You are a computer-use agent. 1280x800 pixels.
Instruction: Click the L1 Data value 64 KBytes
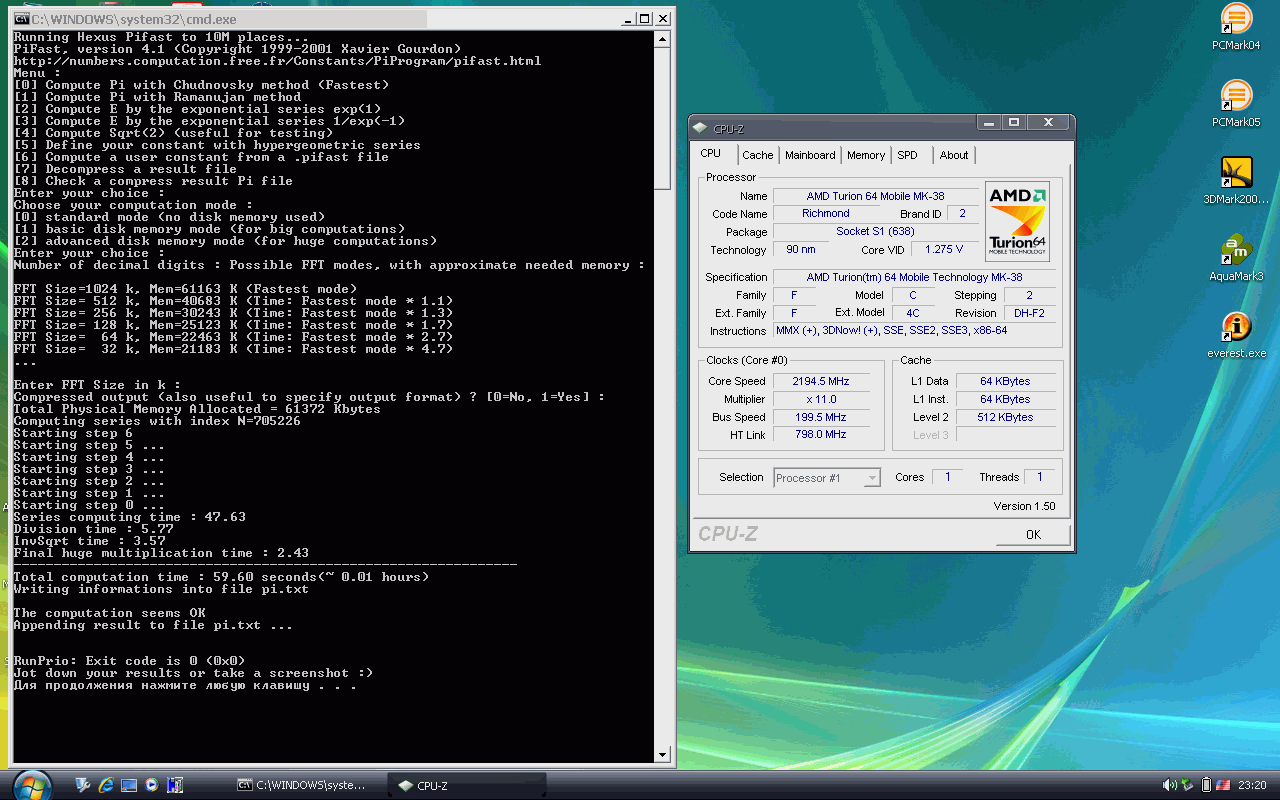(x=1005, y=381)
